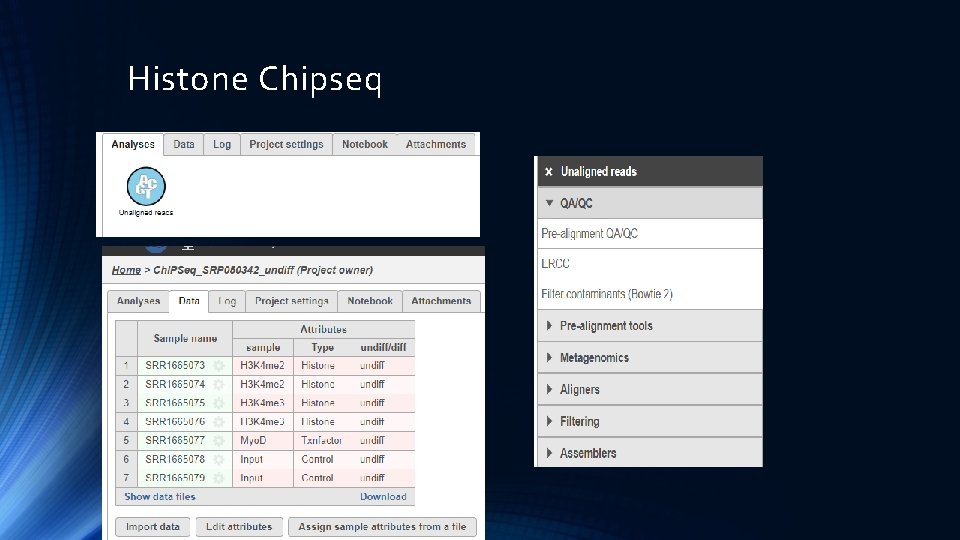Screen dimensions: 960x540
Task: Open Project settings in lower project panel
Action: [291, 301]
